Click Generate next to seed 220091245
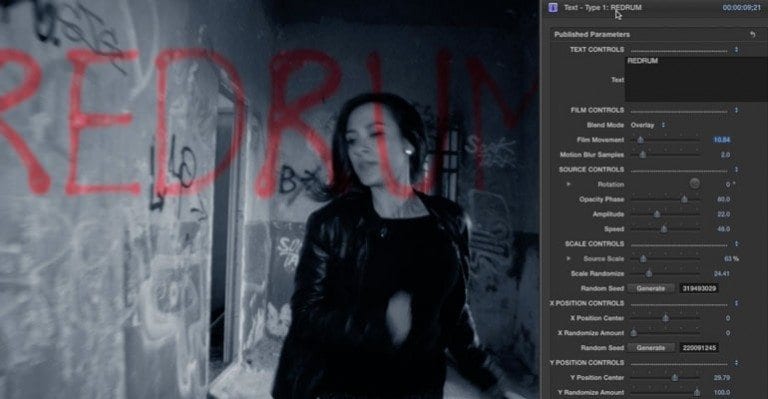 (651, 348)
